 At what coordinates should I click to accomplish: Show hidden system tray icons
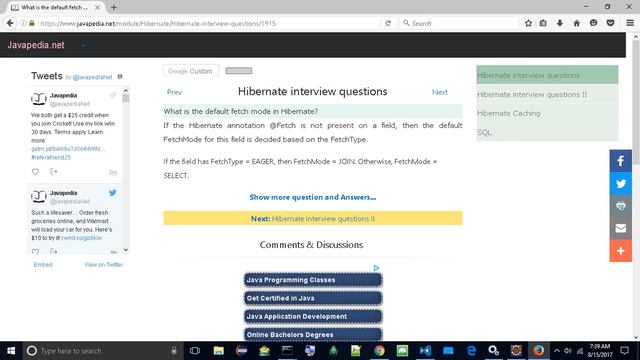(557, 351)
